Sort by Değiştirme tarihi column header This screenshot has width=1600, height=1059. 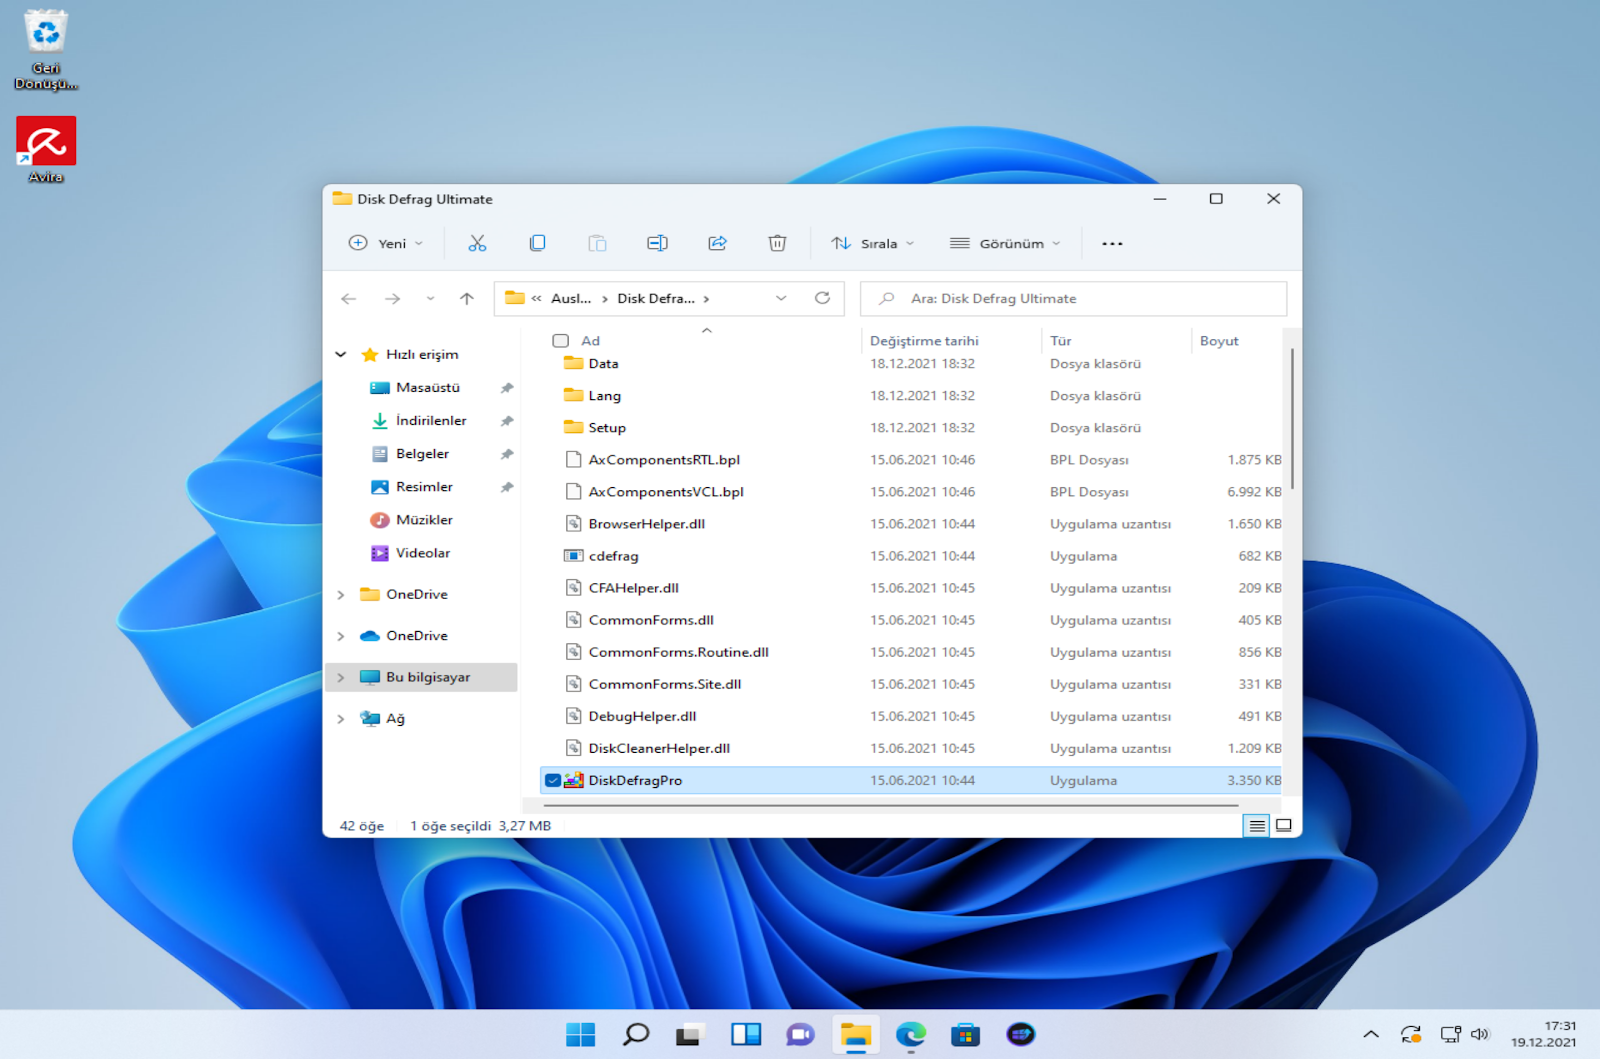click(924, 341)
